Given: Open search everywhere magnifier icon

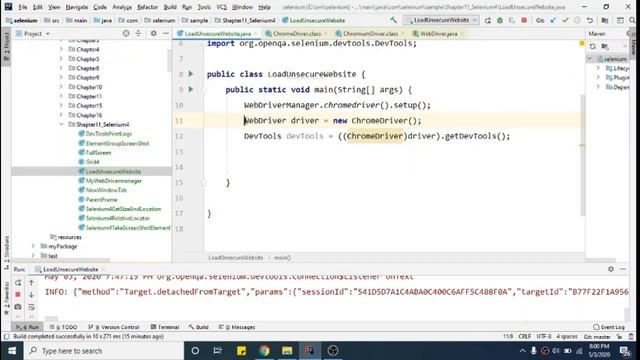Looking at the screenshot, I should click(632, 20).
